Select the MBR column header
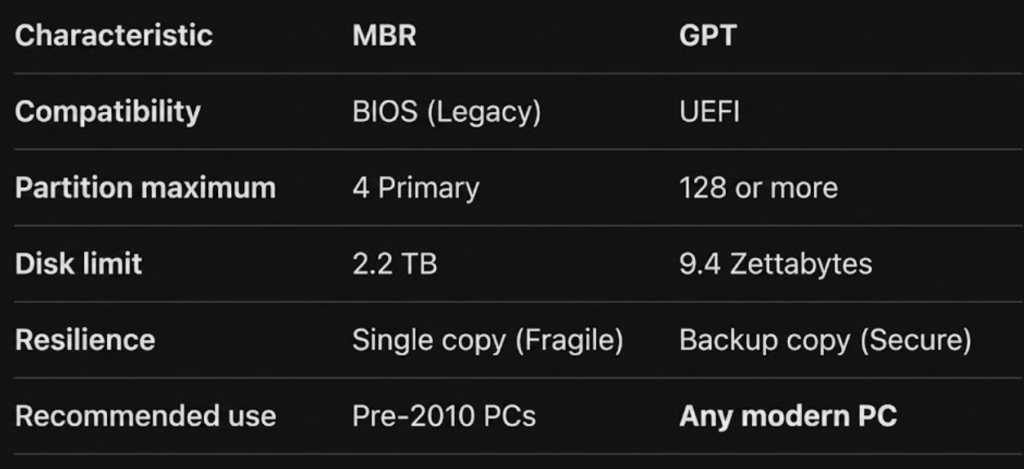 [385, 35]
